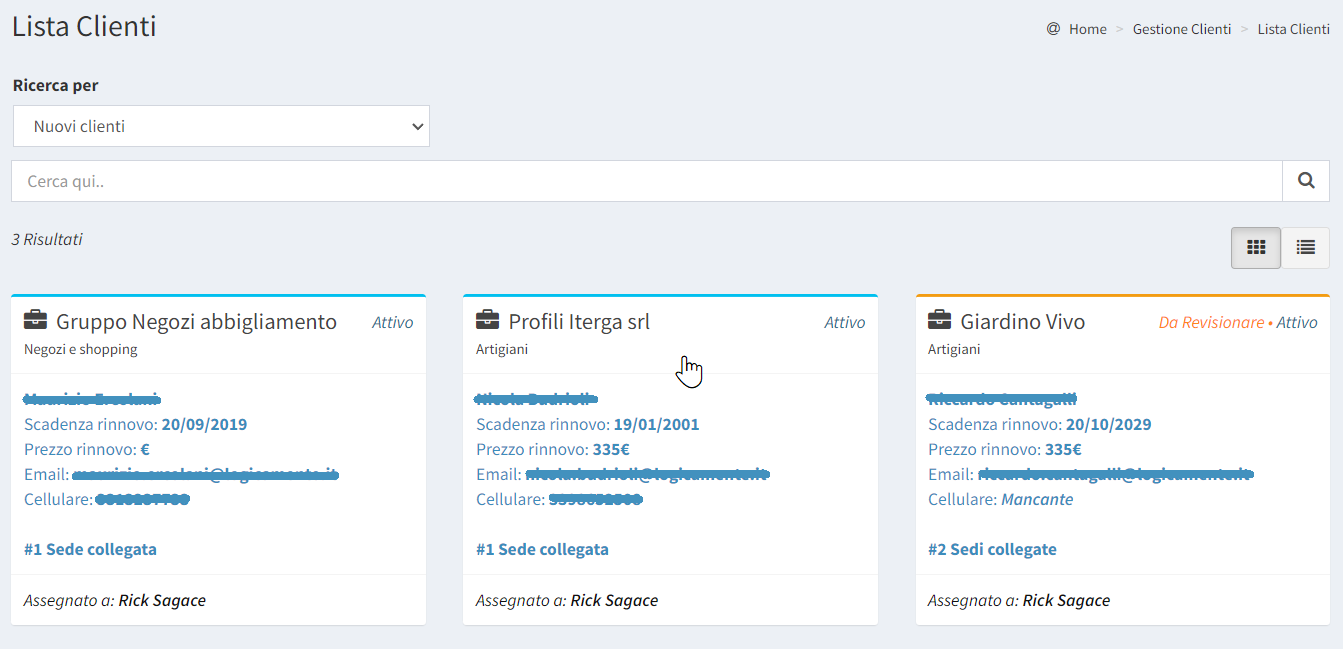Open Gruppo Negozi abbigliamento client title
This screenshot has width=1343, height=649.
[196, 321]
